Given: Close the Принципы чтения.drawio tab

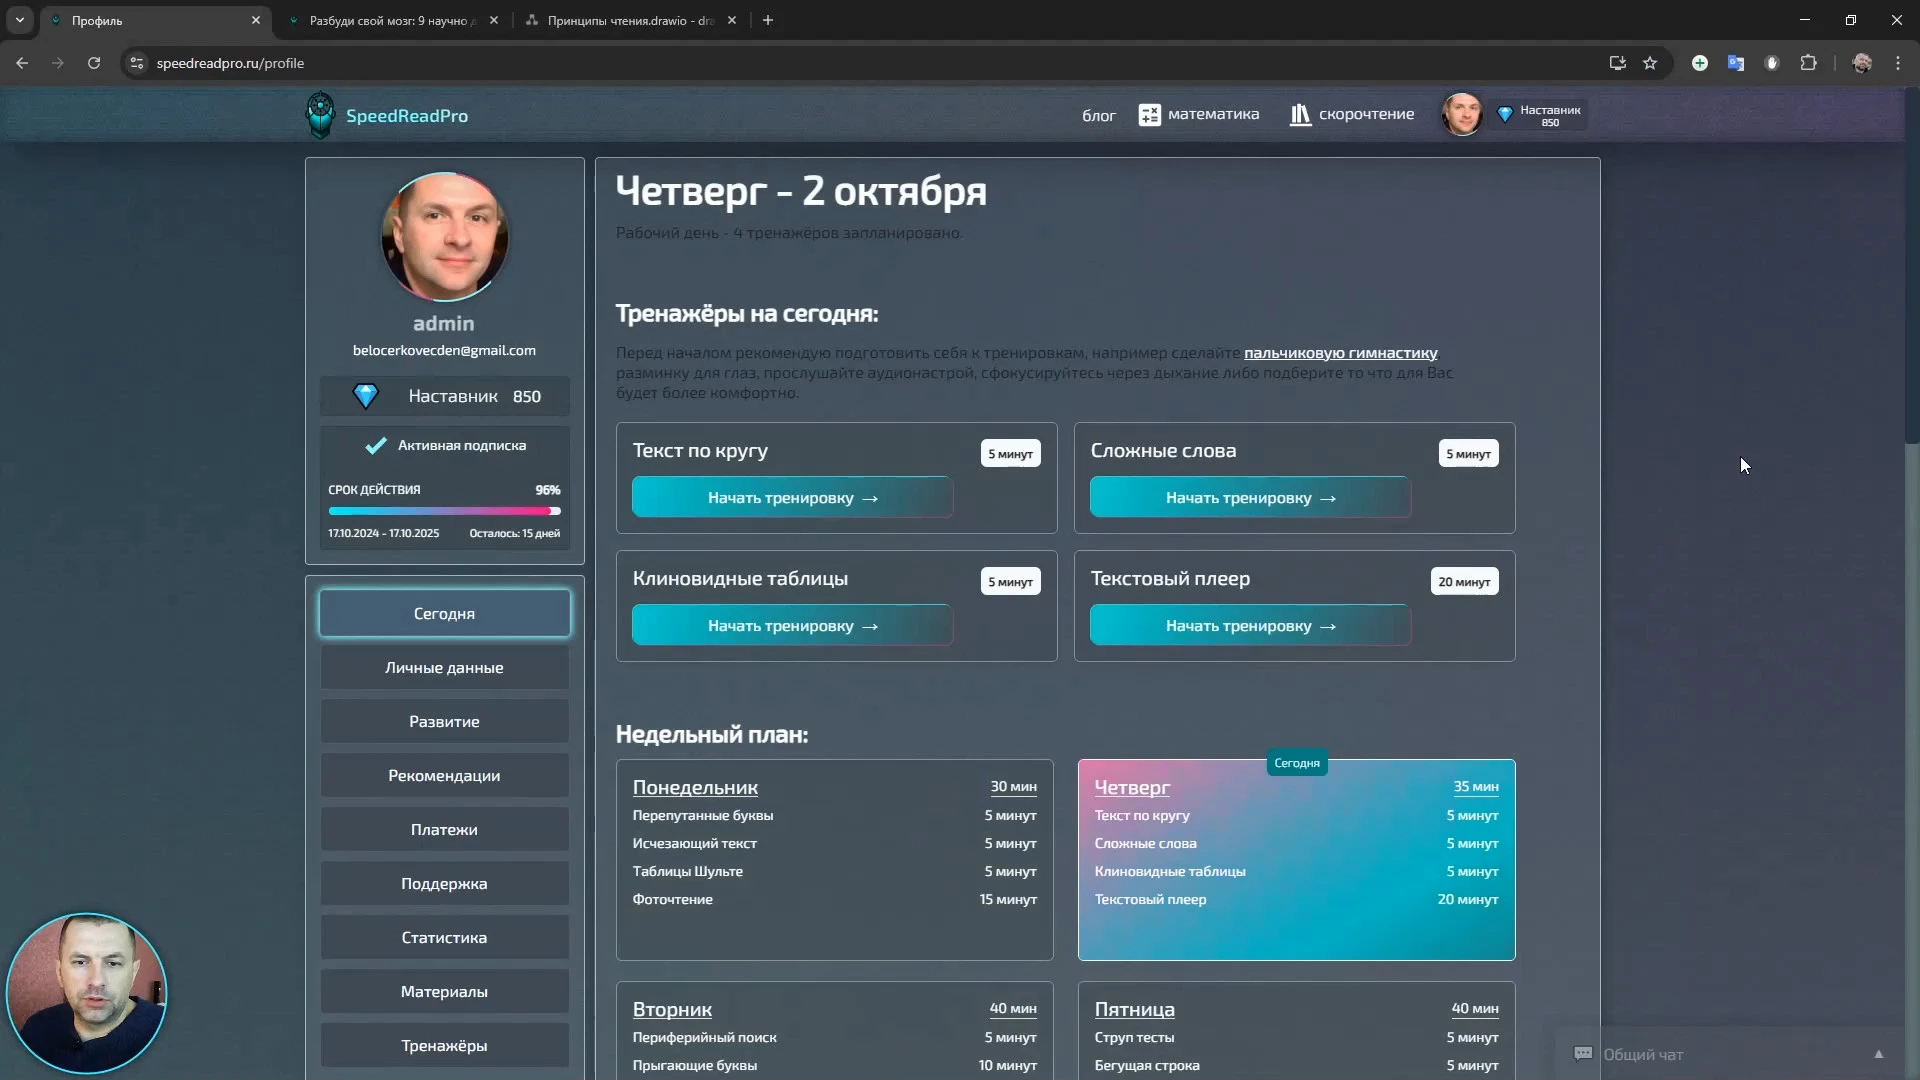Looking at the screenshot, I should (732, 20).
